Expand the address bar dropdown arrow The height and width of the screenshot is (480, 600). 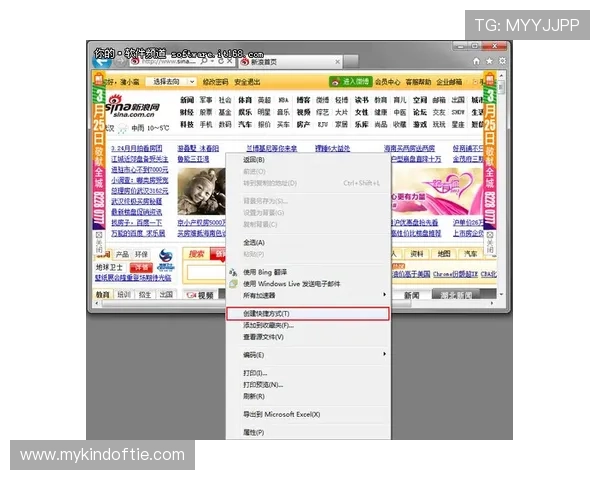tap(213, 61)
